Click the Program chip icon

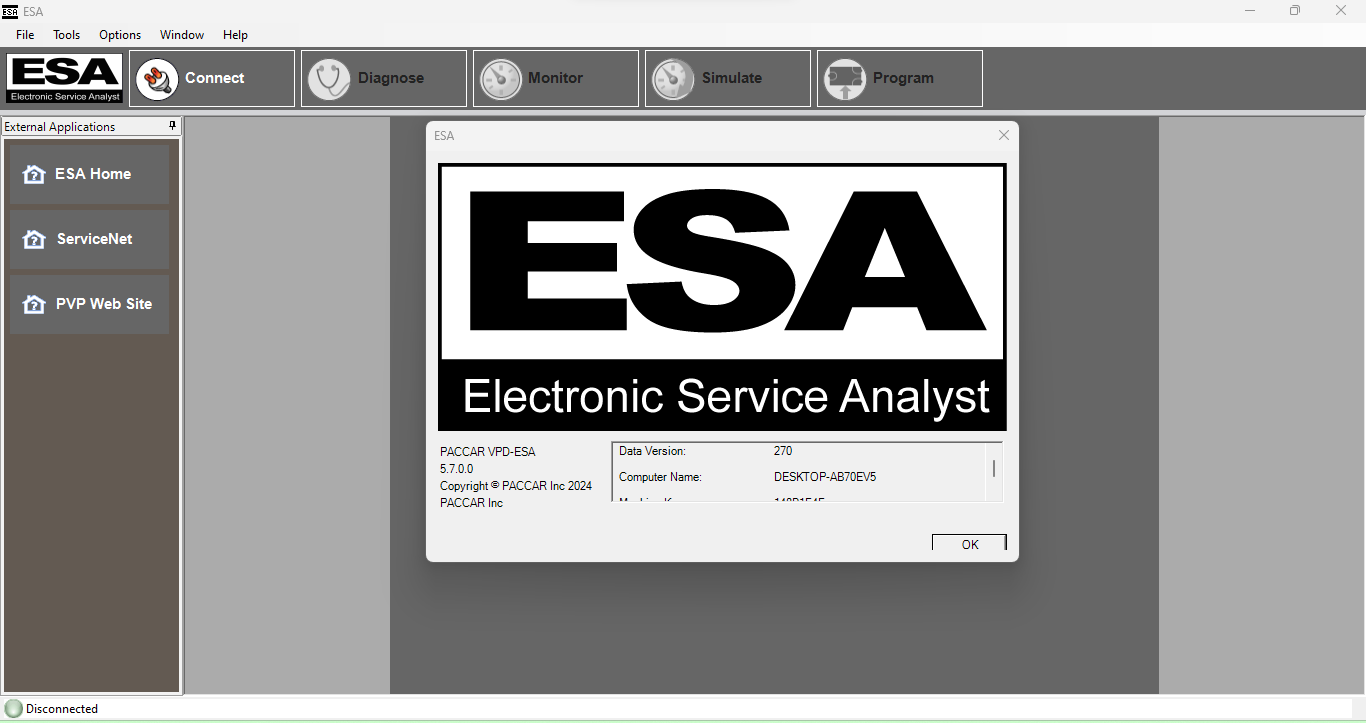coord(844,79)
